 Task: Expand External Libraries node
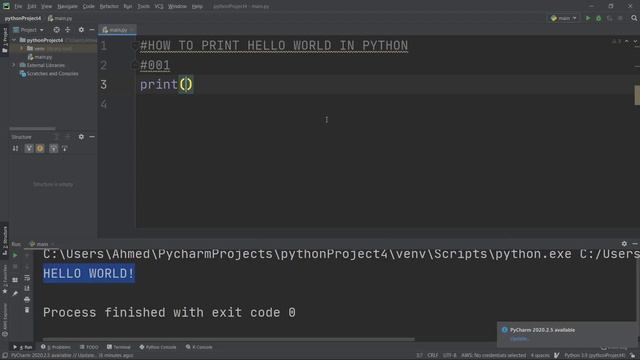[x=14, y=65]
